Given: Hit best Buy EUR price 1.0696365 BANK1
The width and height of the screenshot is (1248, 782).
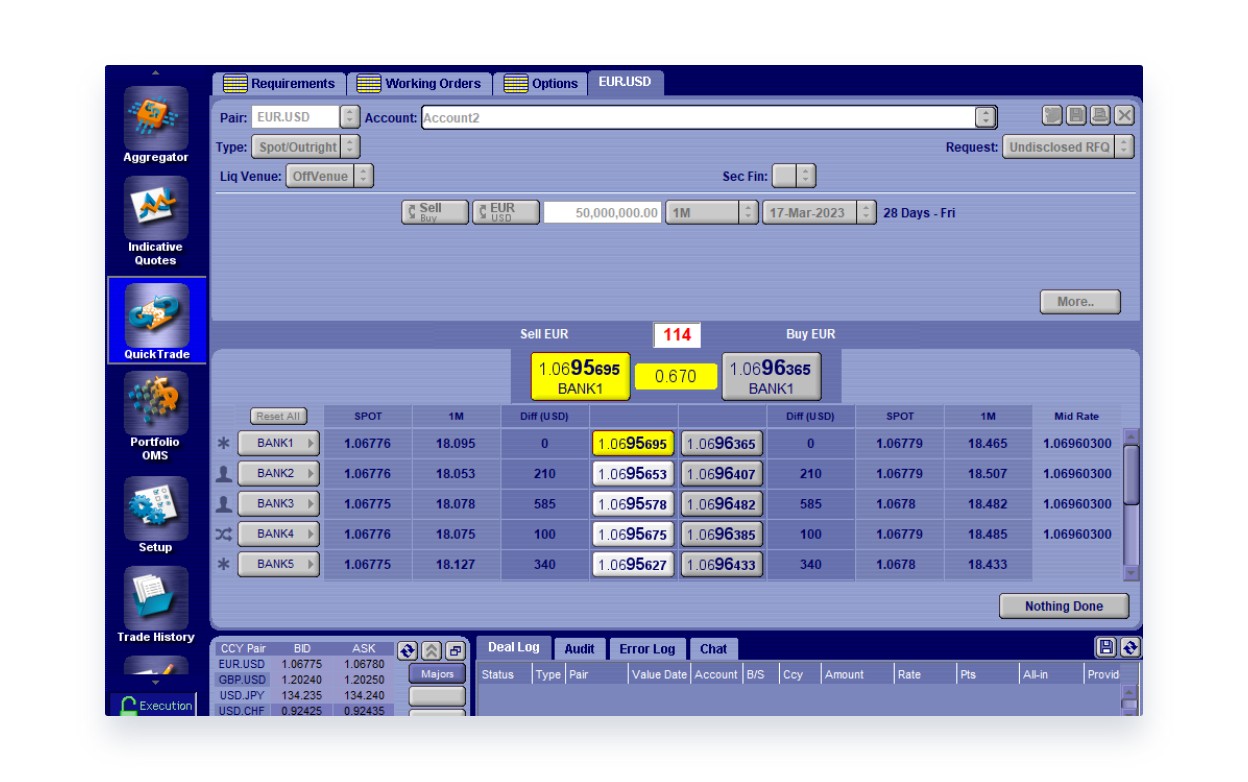Looking at the screenshot, I should point(771,378).
